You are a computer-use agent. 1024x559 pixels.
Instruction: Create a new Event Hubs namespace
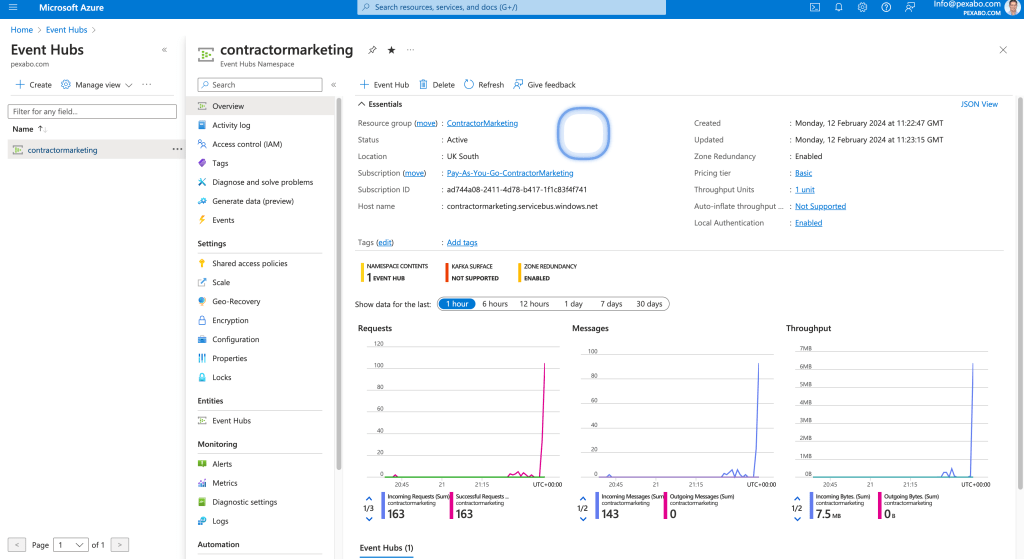[33, 85]
